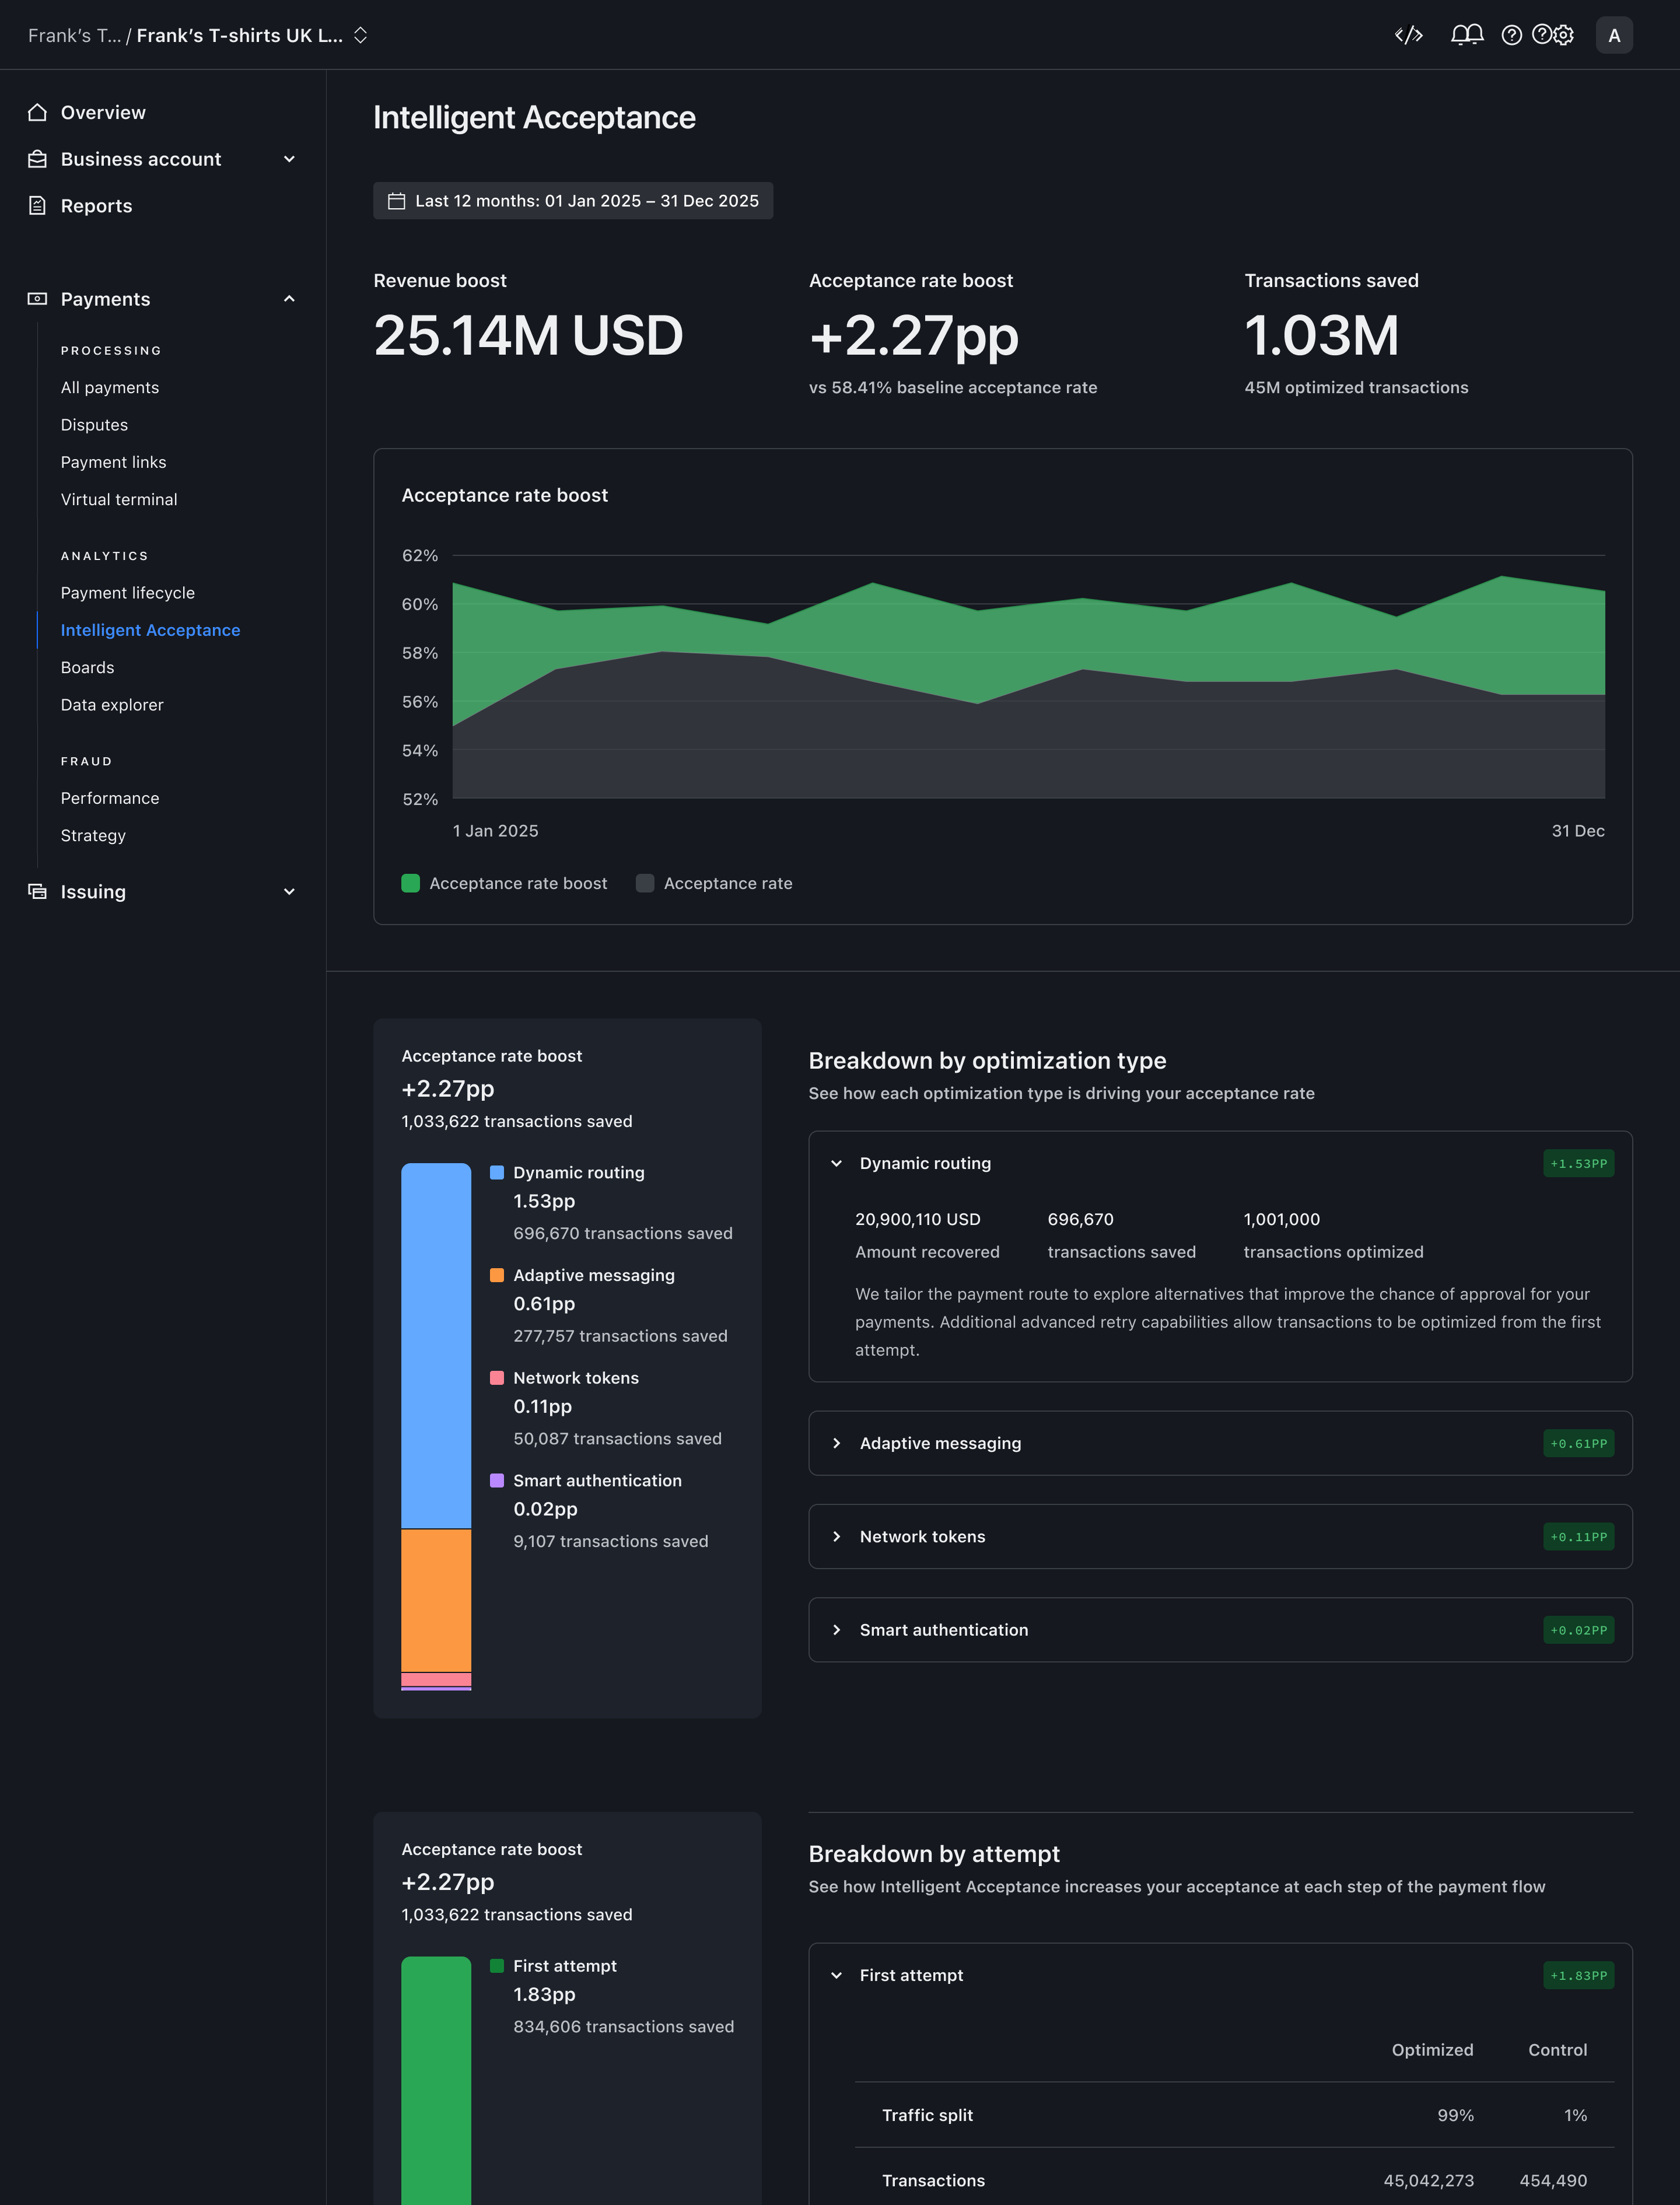Toggle the gray Acceptance rate legend swatch
Screen dimensions: 1680x2205
click(645, 883)
